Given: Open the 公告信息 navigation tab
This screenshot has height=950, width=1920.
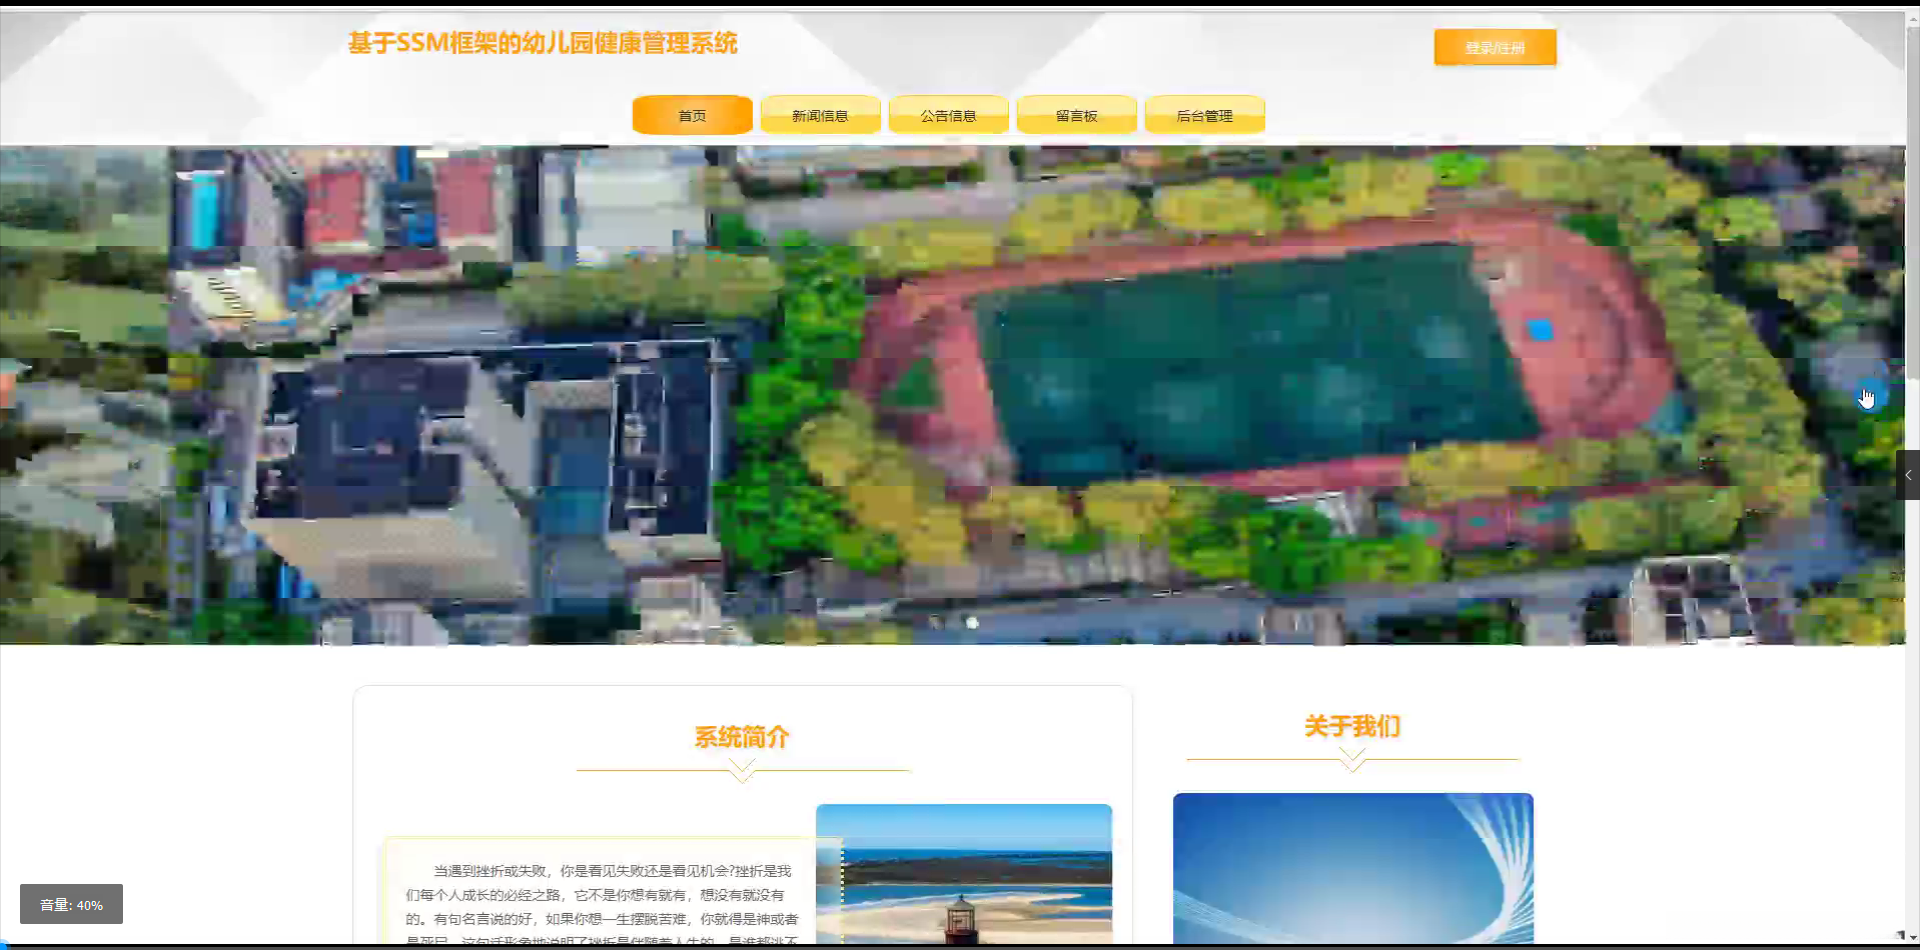Looking at the screenshot, I should [x=948, y=115].
